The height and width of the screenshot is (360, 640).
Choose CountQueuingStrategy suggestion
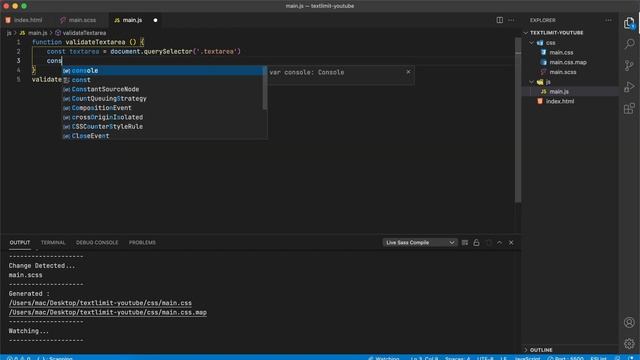(x=162, y=99)
